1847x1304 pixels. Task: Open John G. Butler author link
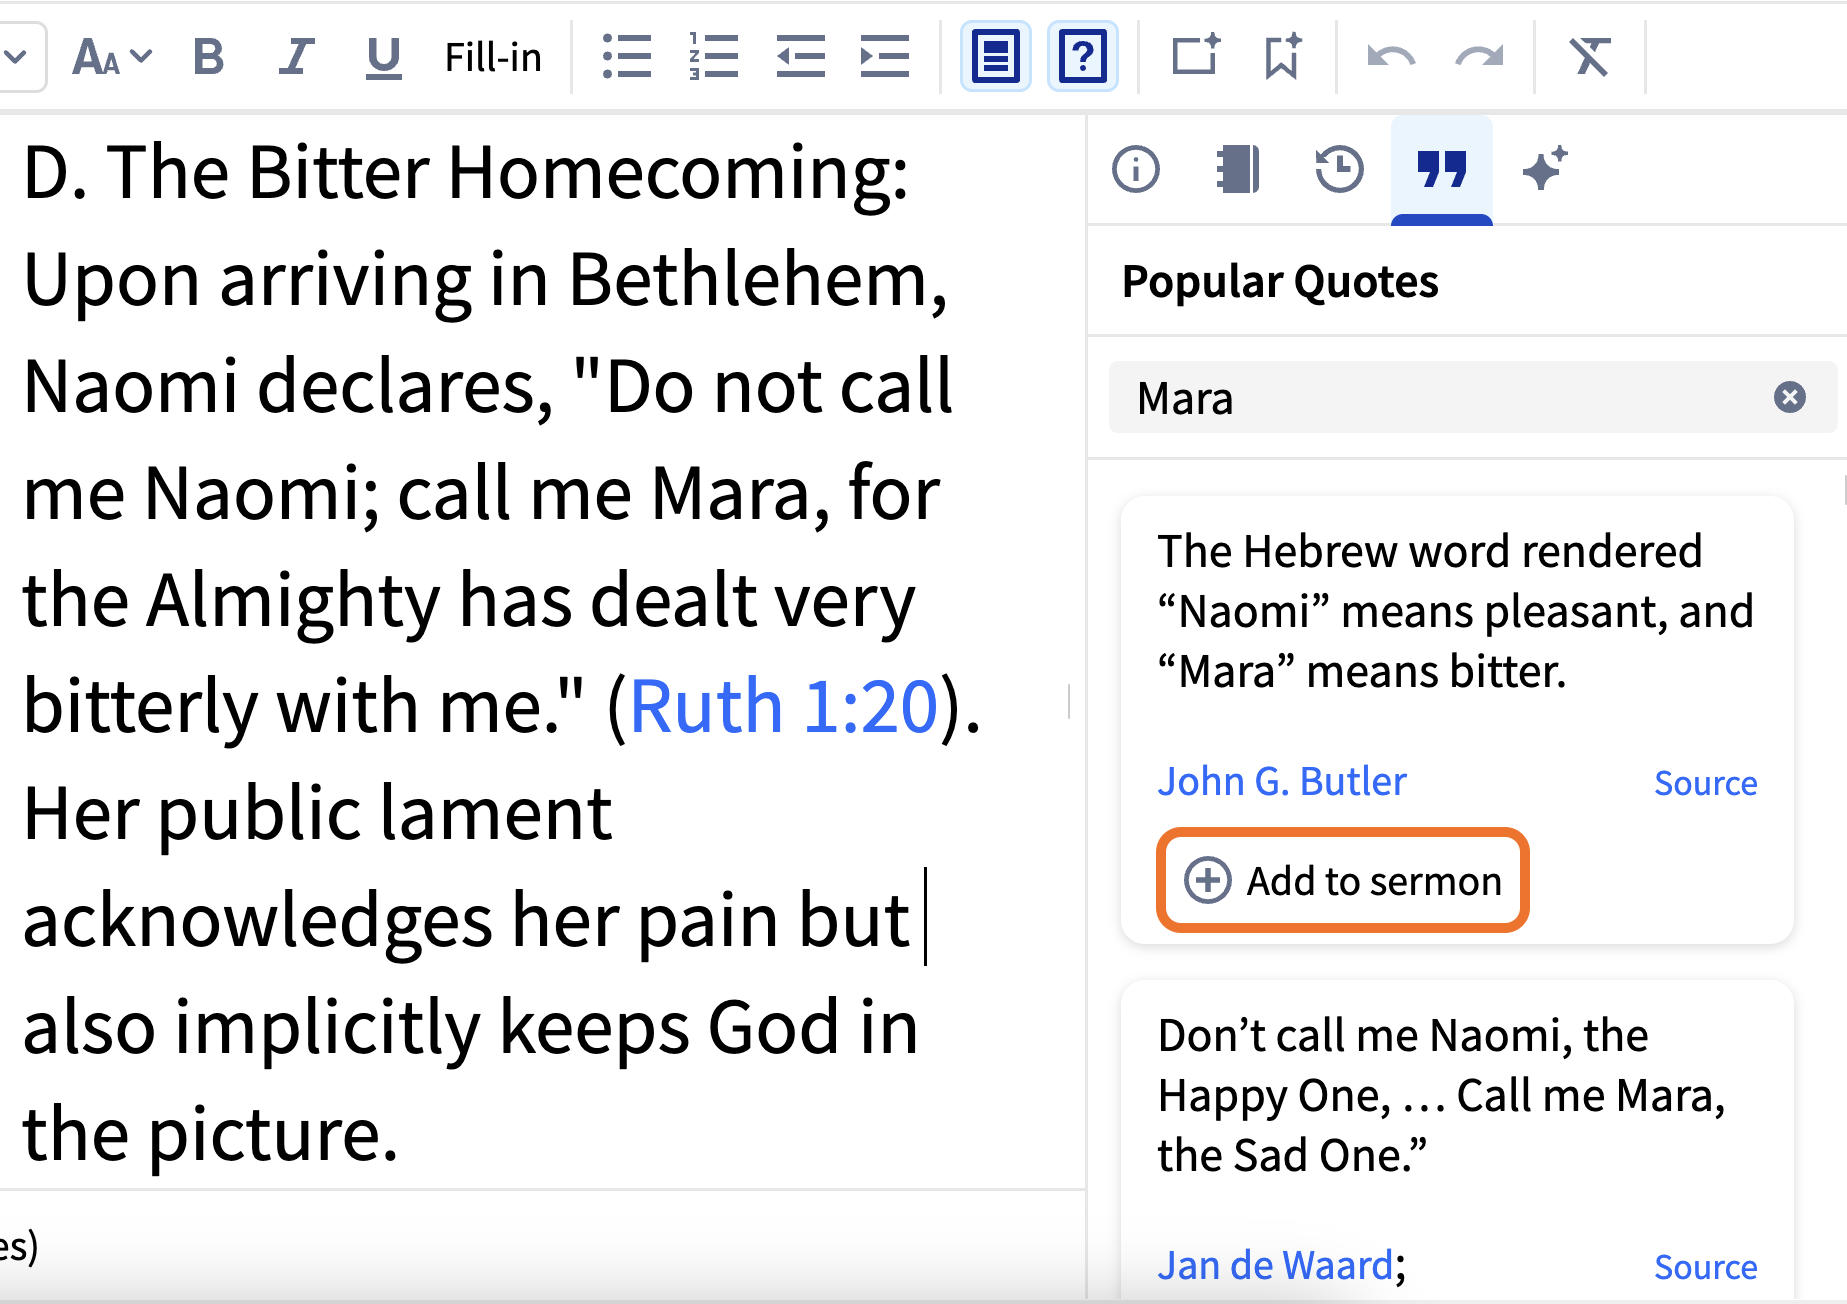[1281, 781]
